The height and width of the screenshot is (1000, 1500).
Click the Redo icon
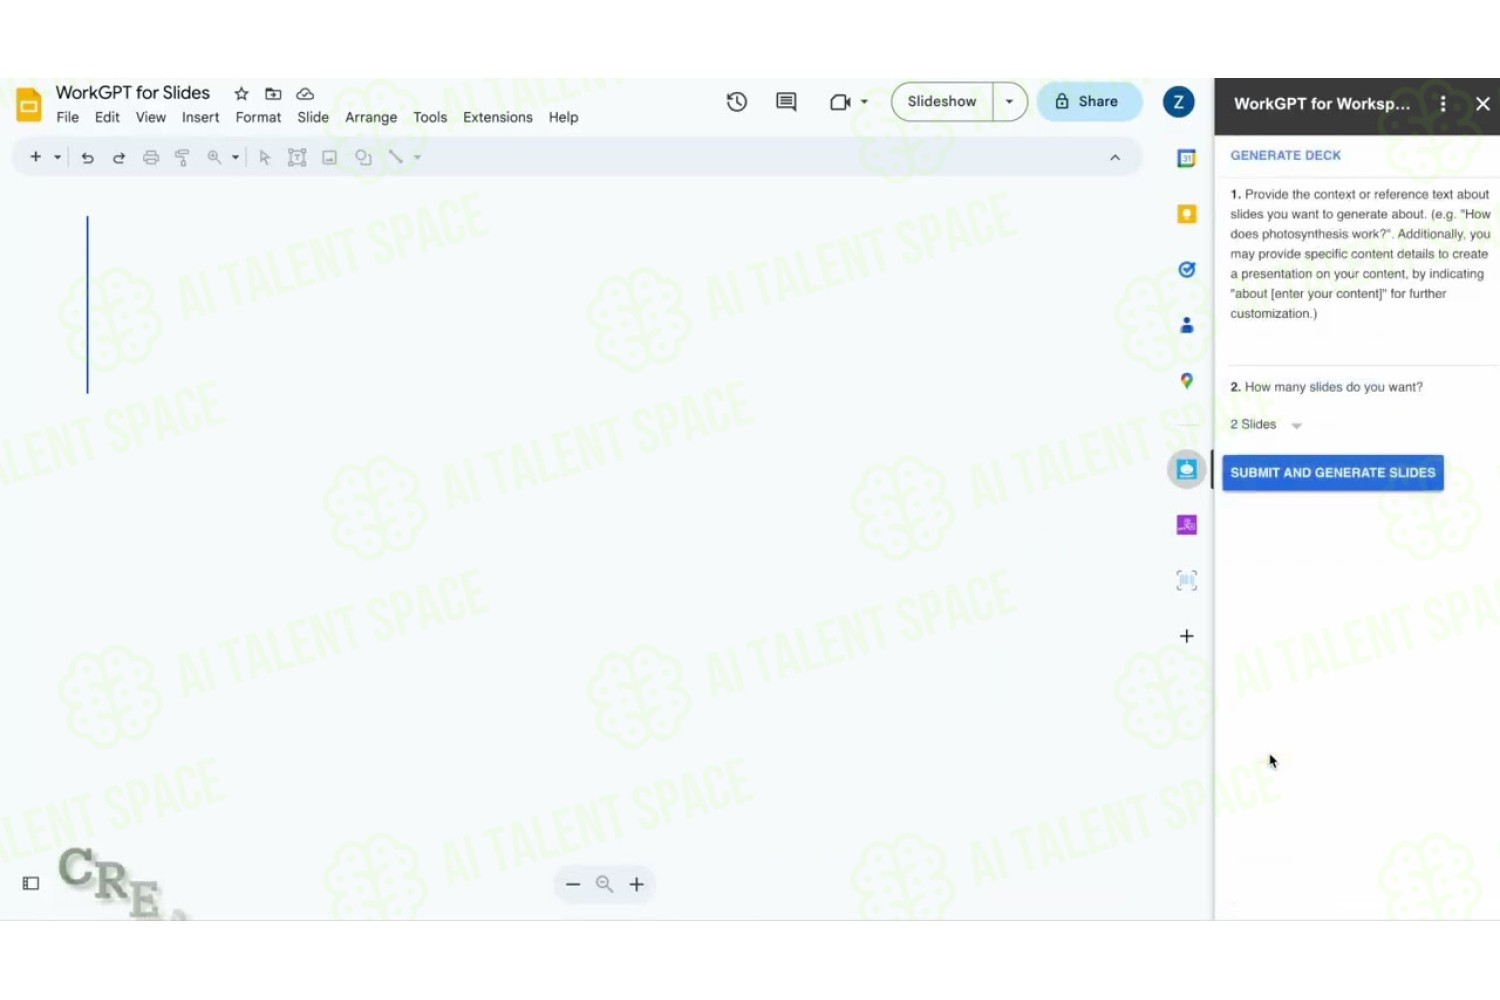point(119,157)
